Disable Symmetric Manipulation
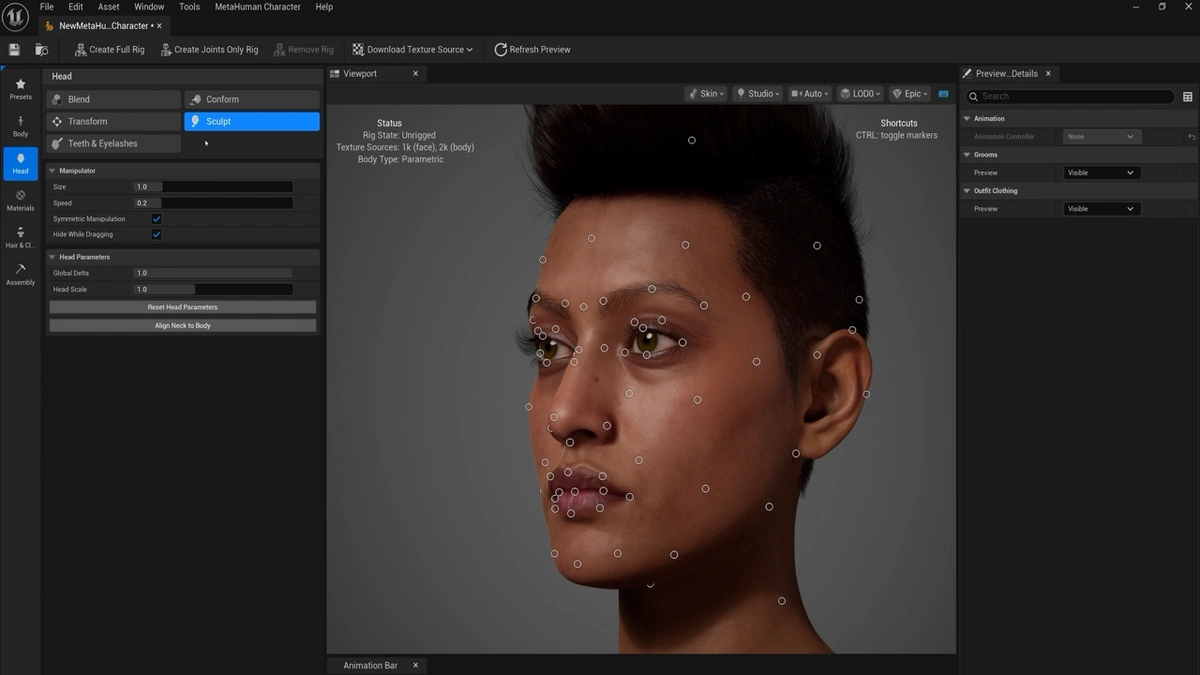Image resolution: width=1200 pixels, height=675 pixels. (x=156, y=218)
